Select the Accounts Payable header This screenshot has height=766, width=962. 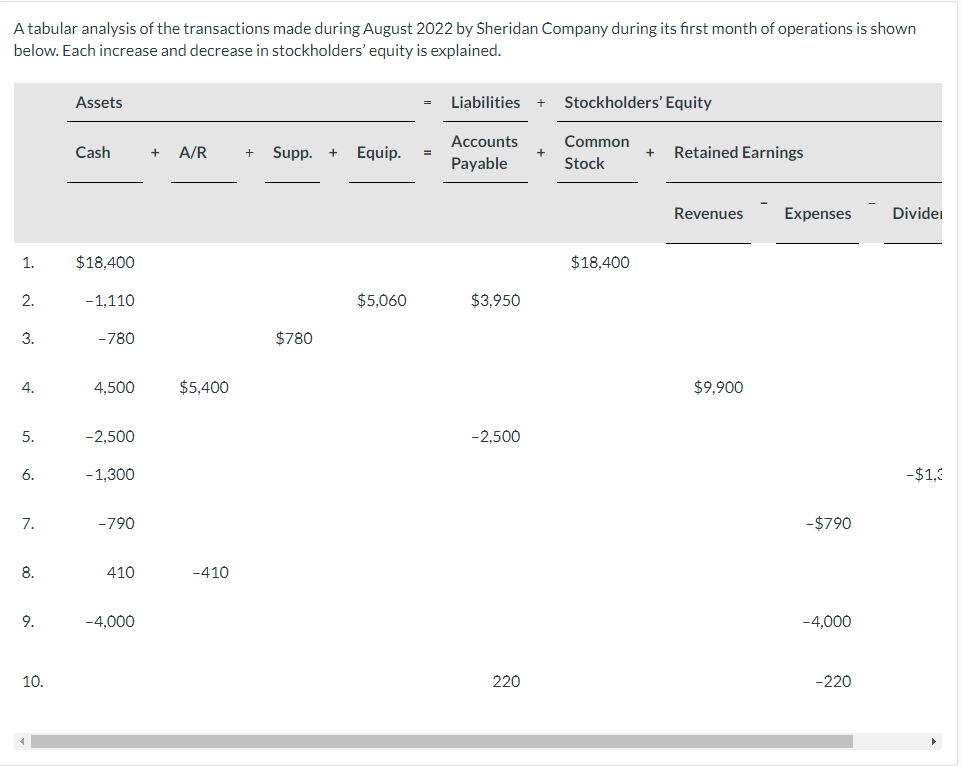coord(485,151)
